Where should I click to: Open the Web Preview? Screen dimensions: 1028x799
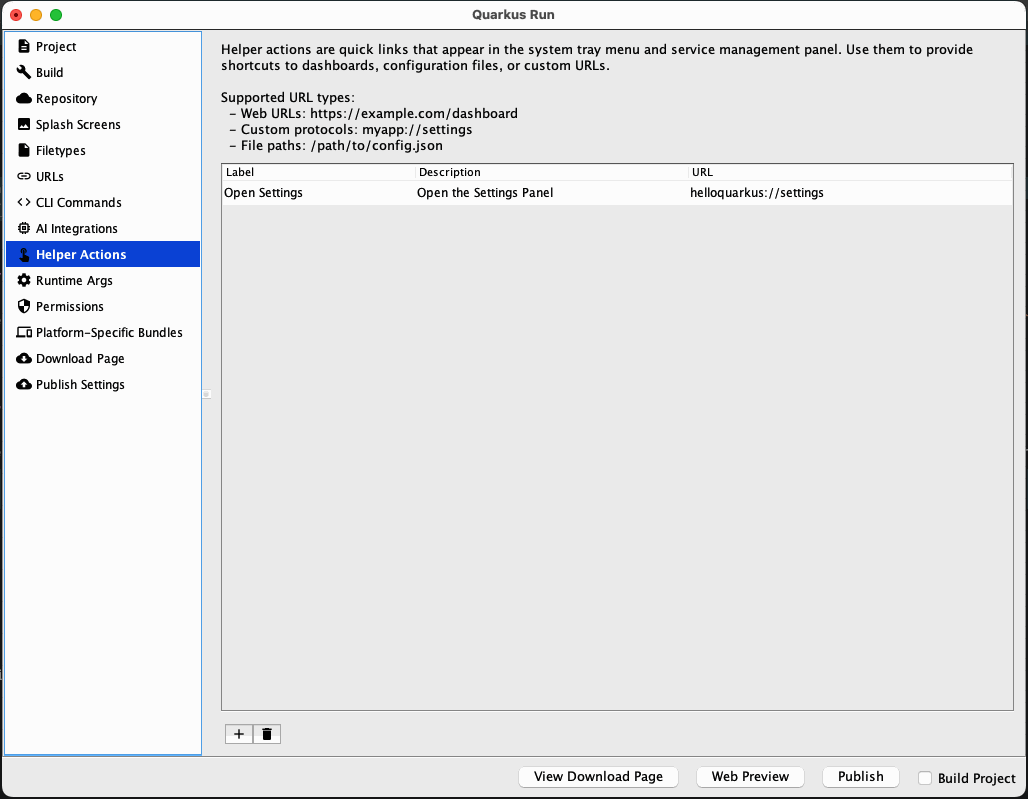click(x=750, y=776)
